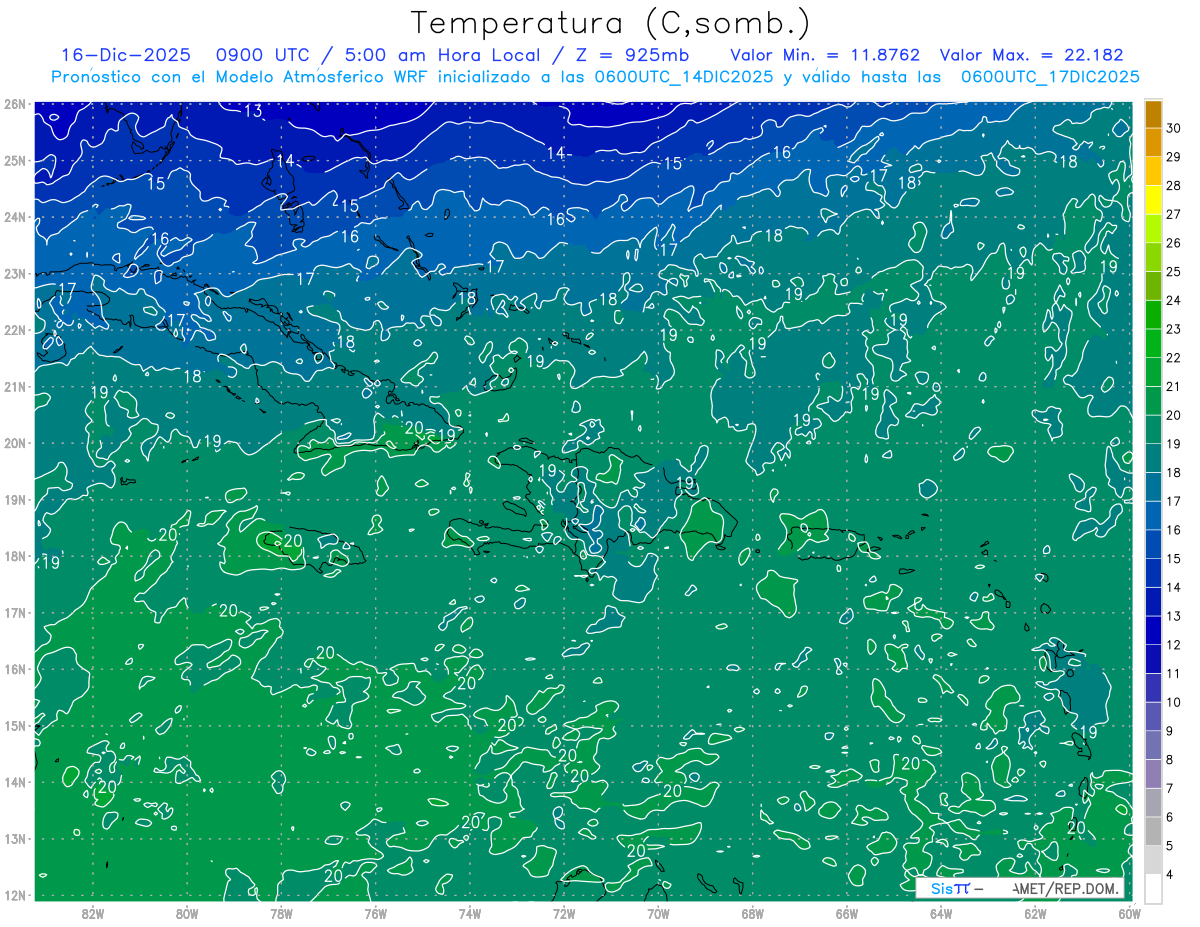The height and width of the screenshot is (927, 1200).
Task: Click the 74W longitude axis label
Action: pyautogui.click(x=470, y=914)
